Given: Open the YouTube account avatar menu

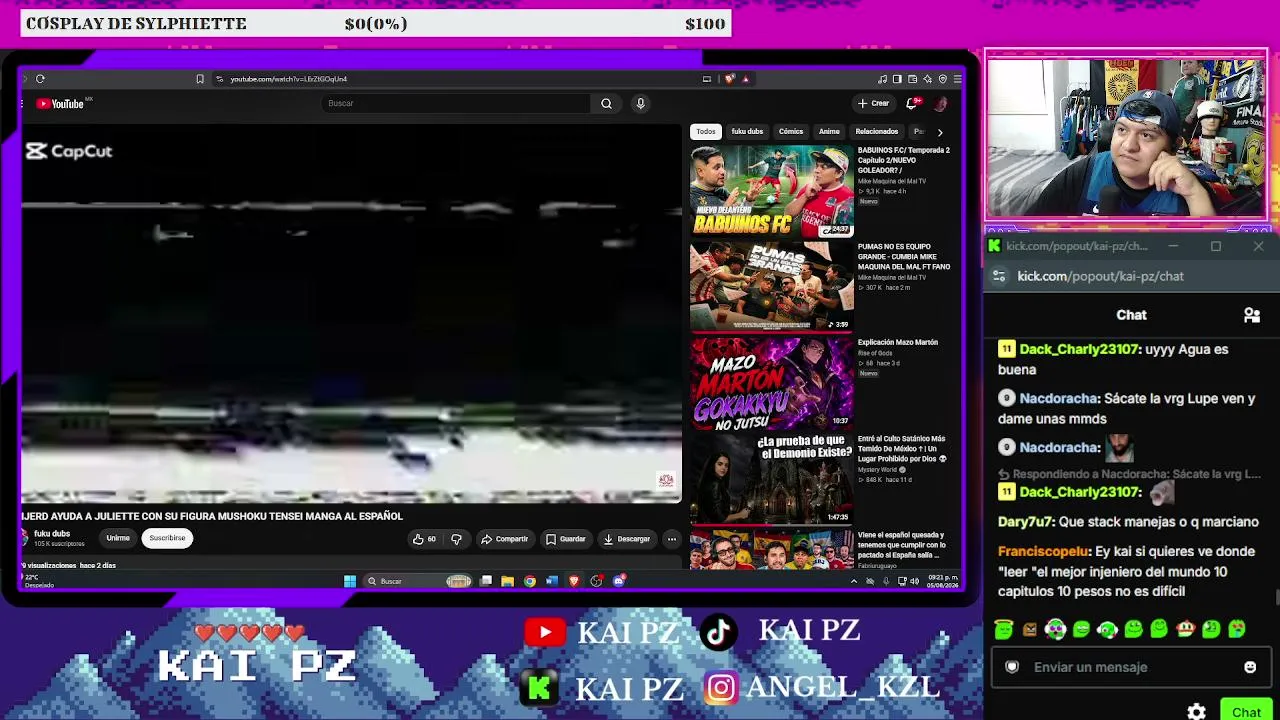Looking at the screenshot, I should (940, 103).
